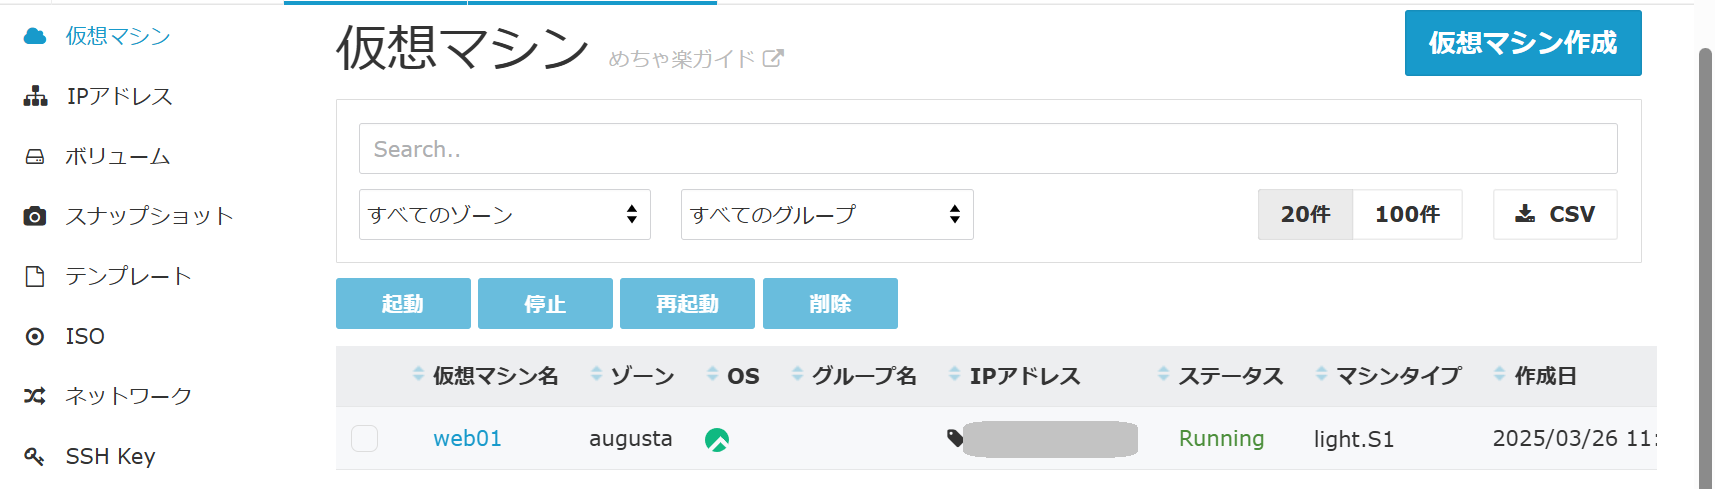The image size is (1715, 489).
Task: Click the スナップショット camera icon
Action: click(35, 217)
